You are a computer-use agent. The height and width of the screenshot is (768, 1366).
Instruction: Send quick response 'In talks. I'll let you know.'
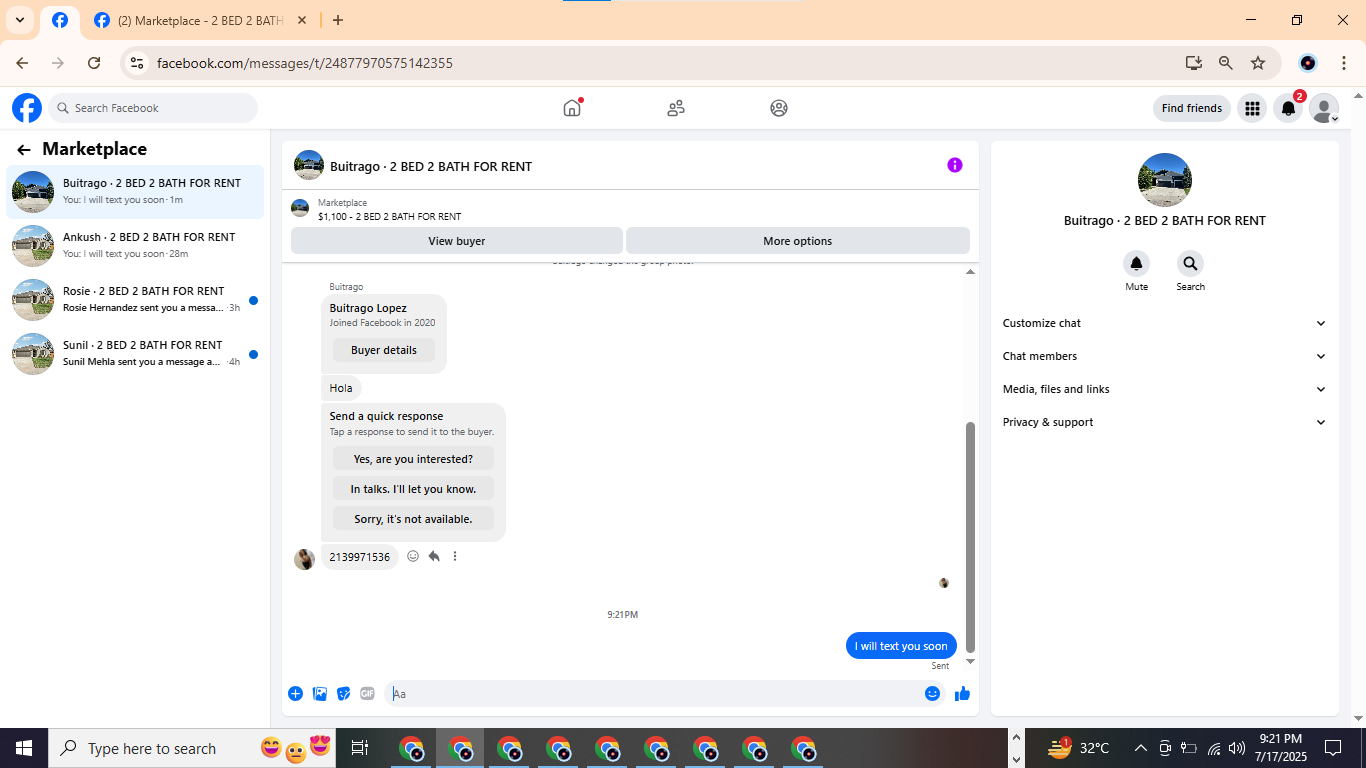tap(413, 489)
